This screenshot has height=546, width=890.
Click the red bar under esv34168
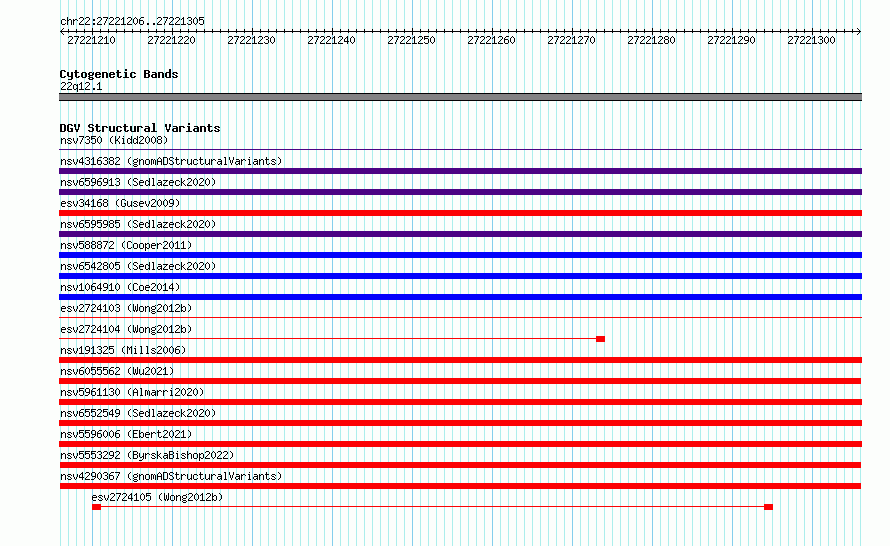click(x=460, y=213)
